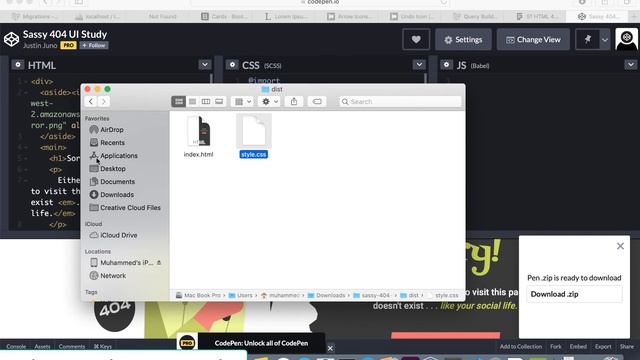Image resolution: width=640 pixels, height=360 pixels.
Task: Open the Comments tab
Action: point(72,347)
